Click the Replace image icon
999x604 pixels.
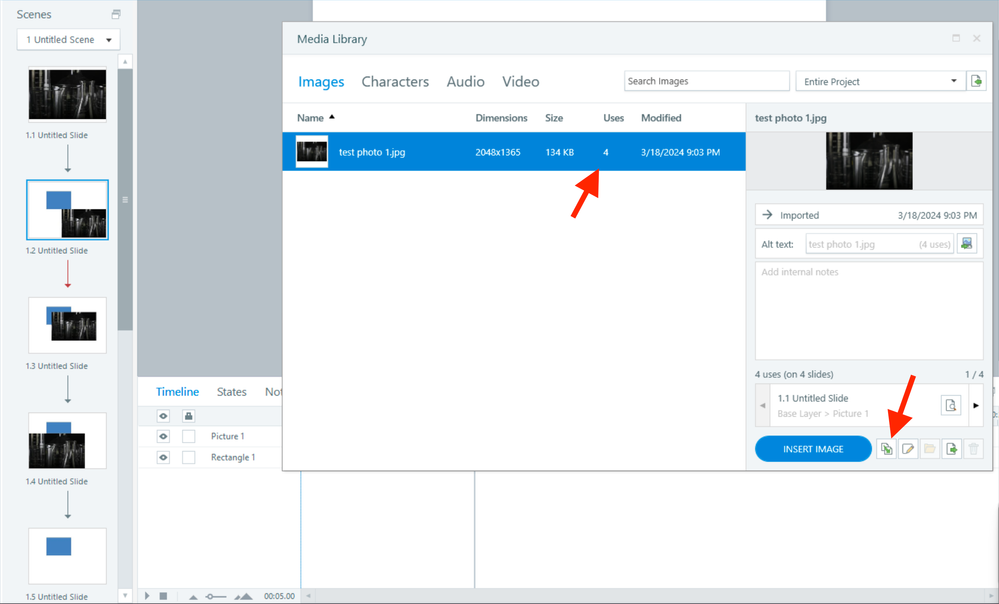886,449
